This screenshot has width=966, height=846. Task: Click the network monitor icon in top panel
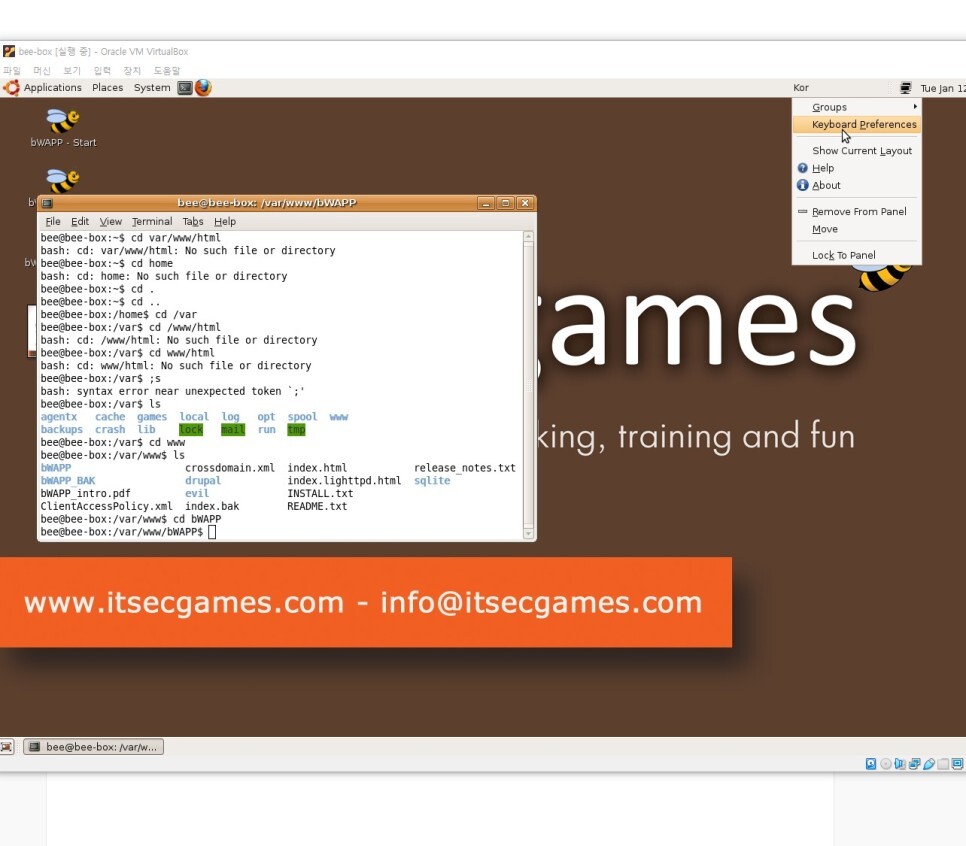point(905,88)
